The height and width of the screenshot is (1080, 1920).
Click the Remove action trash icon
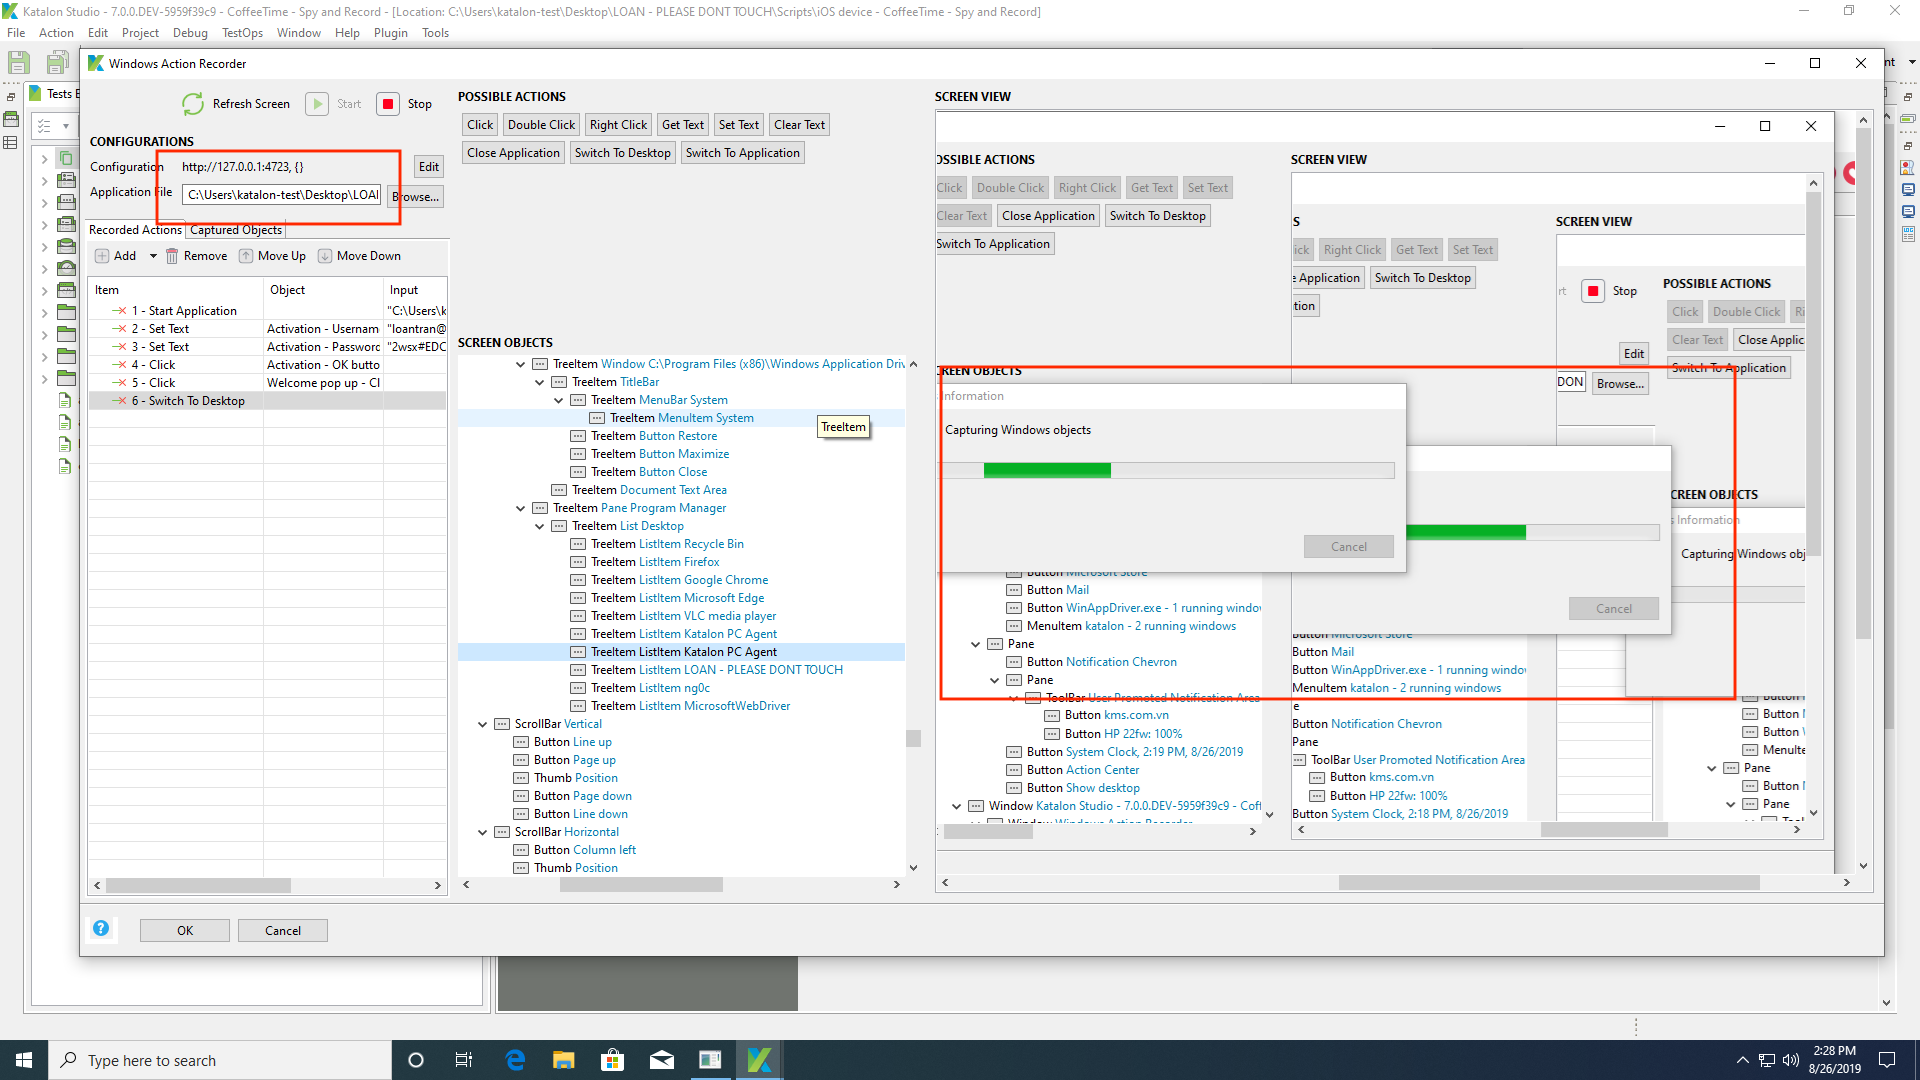point(171,255)
